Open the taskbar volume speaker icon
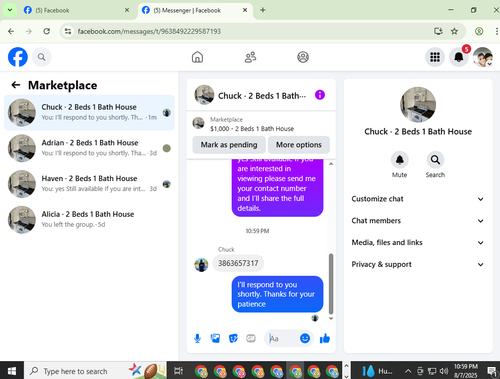 [444, 371]
